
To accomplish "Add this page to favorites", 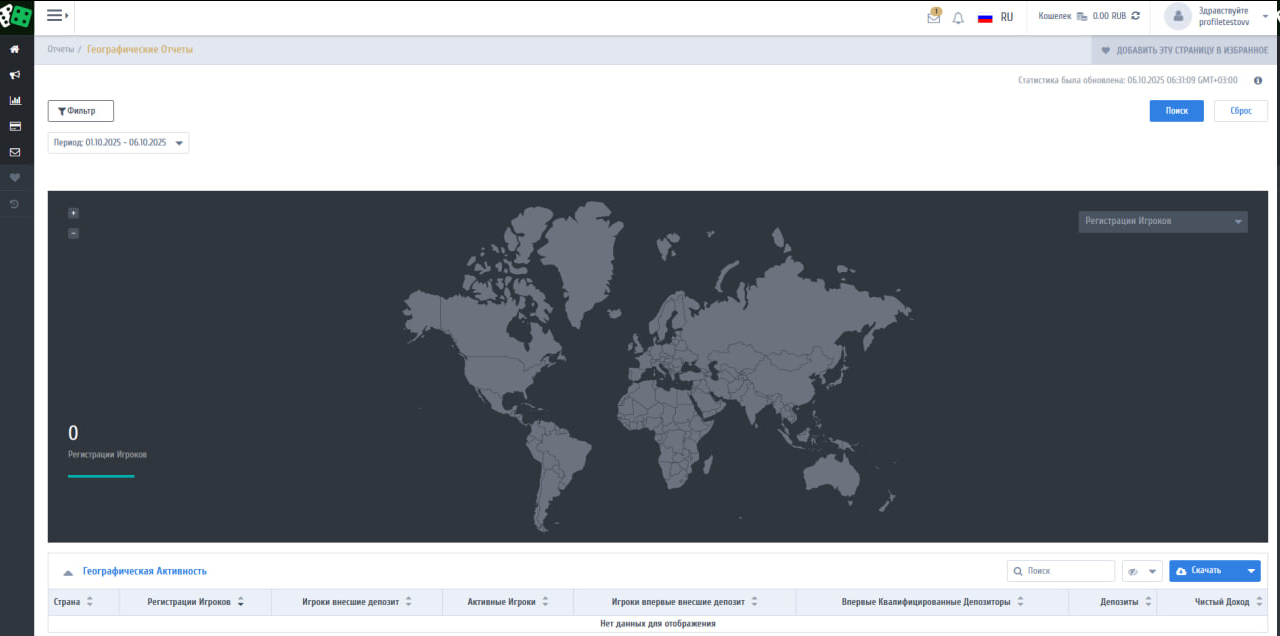I will (1184, 50).
